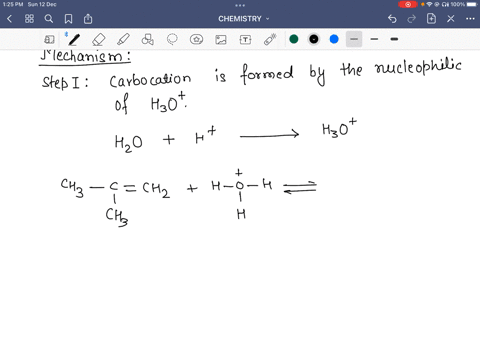Tap the three-dot multitasking indicator
The width and height of the screenshot is (480, 360).
240,5
